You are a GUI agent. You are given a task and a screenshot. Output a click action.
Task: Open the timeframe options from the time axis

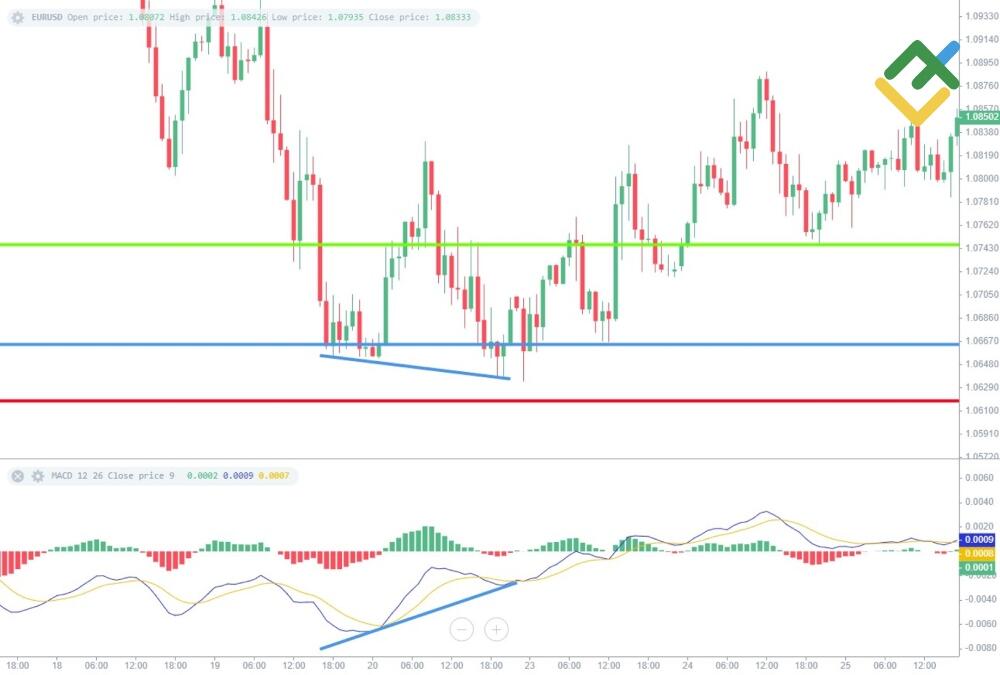(500, 663)
